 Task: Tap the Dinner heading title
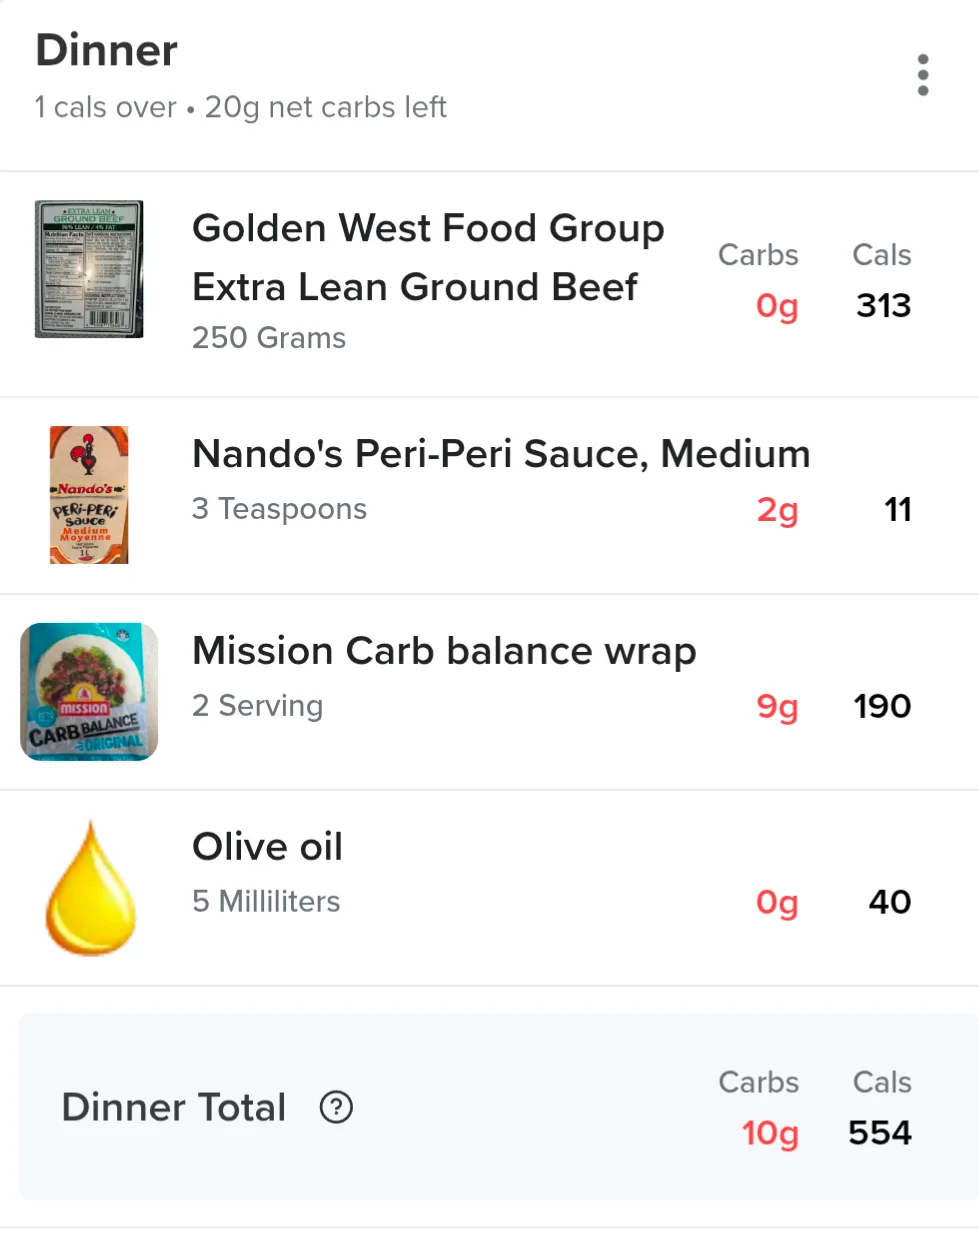(107, 50)
